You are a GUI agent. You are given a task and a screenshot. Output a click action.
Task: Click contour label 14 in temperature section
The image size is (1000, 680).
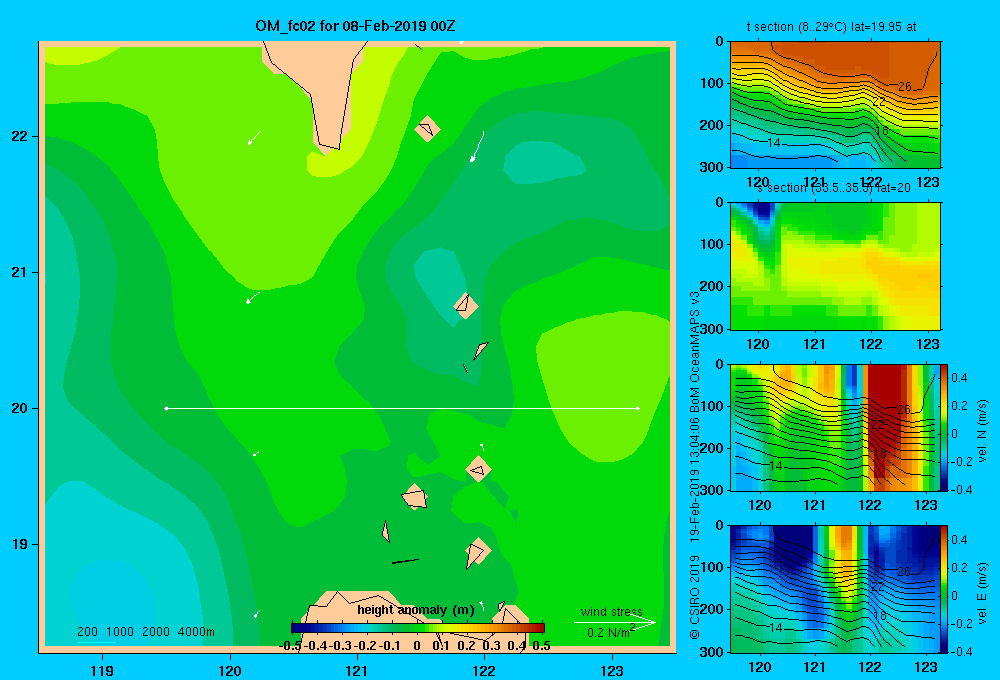click(774, 143)
